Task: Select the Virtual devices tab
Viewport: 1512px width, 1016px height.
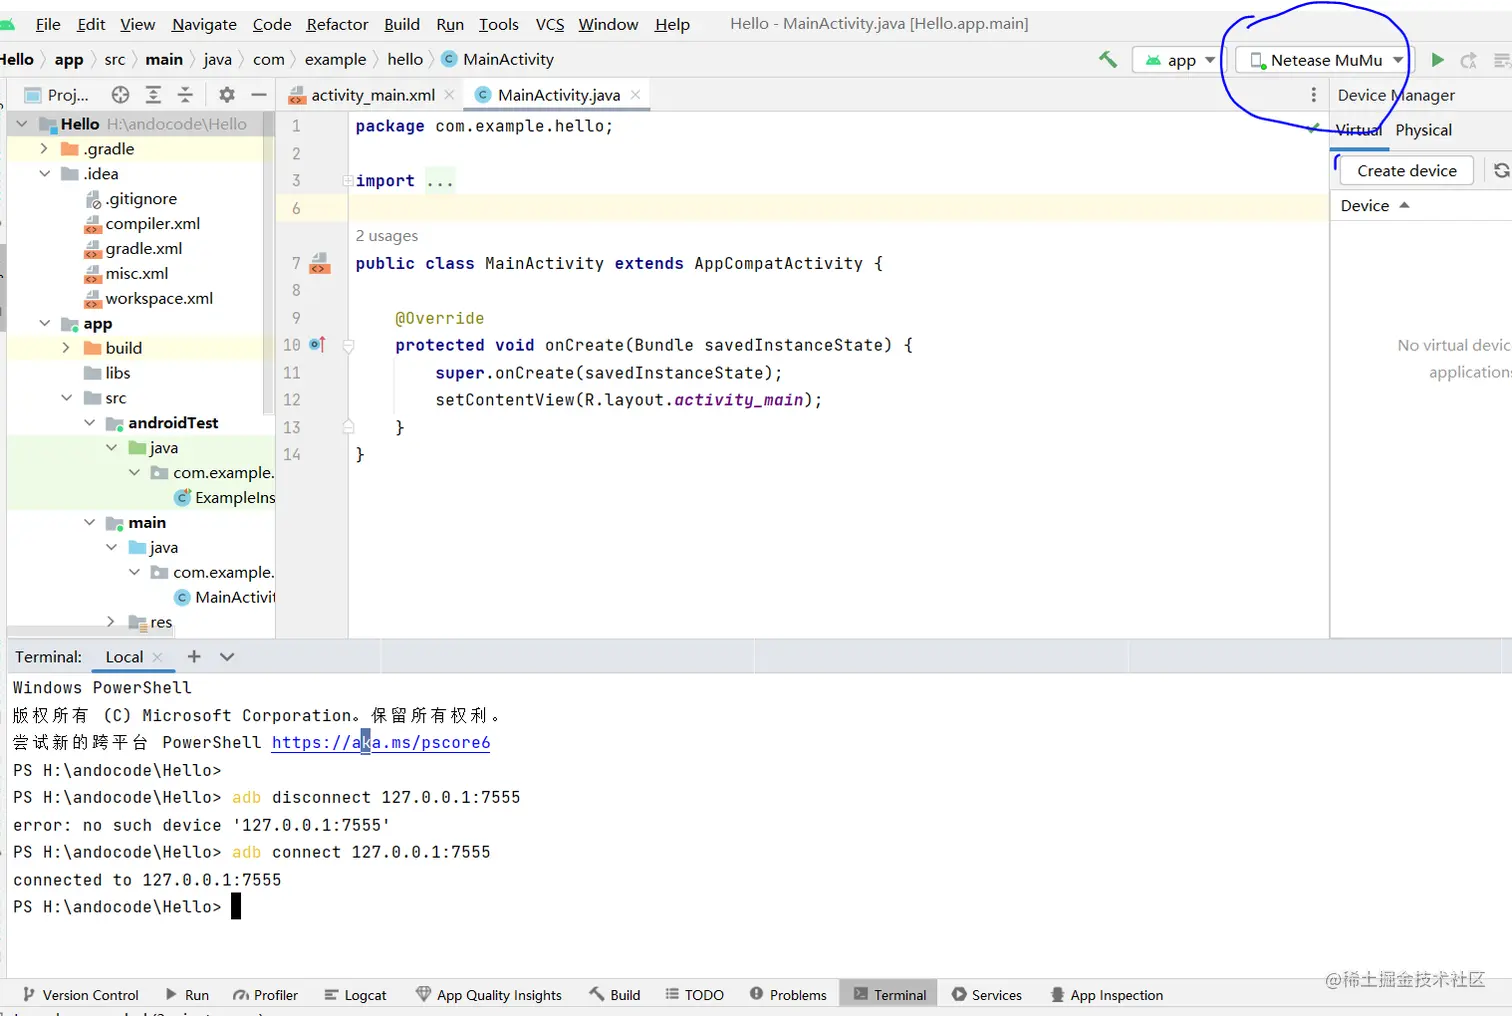Action: [x=1359, y=130]
